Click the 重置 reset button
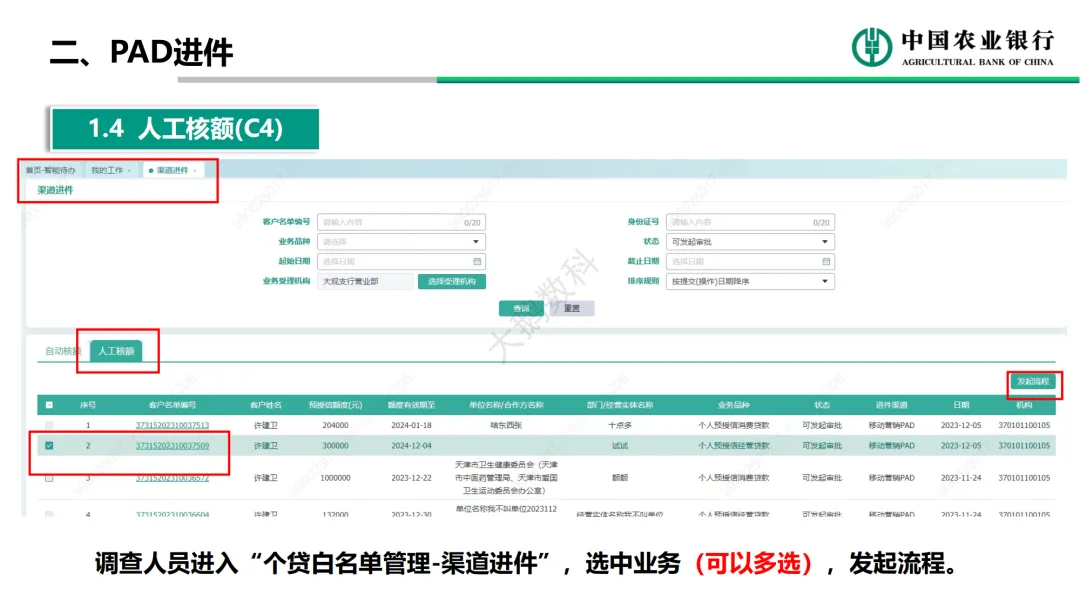This screenshot has height=608, width=1080. pyautogui.click(x=571, y=308)
